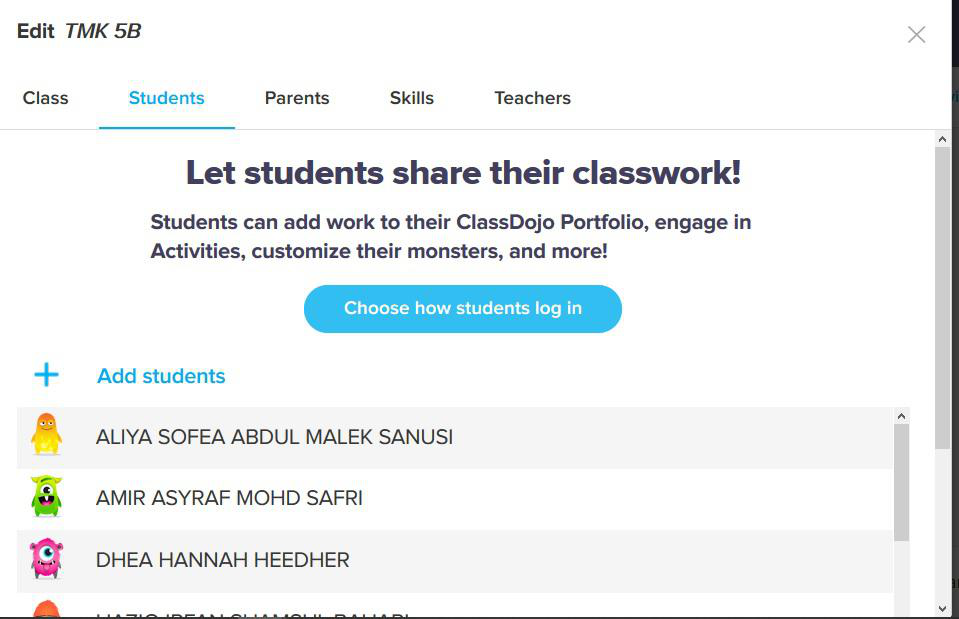959x619 pixels.
Task: Click the green one-eyed monster avatar for Amir Asyraf
Action: [46, 496]
